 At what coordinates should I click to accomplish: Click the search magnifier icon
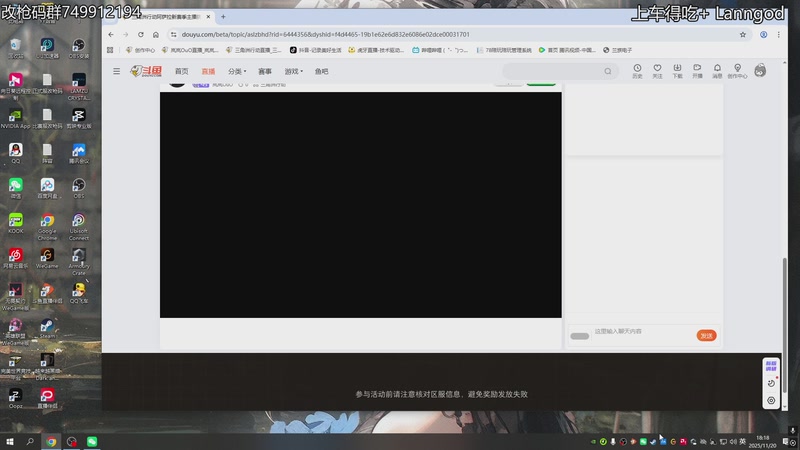pos(608,71)
